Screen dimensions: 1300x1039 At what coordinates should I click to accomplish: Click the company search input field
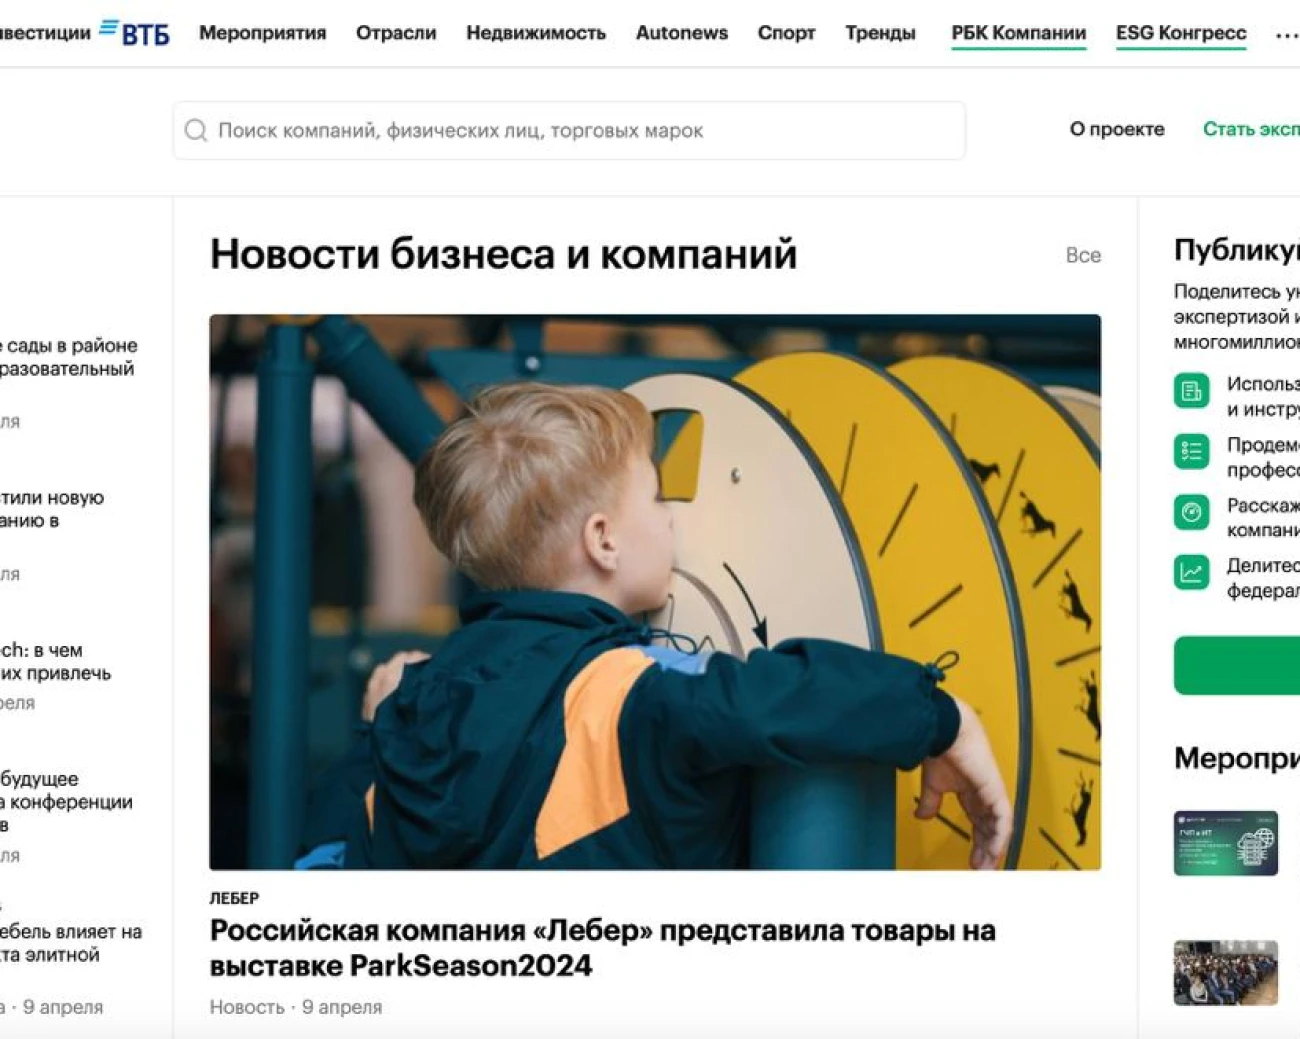(569, 130)
